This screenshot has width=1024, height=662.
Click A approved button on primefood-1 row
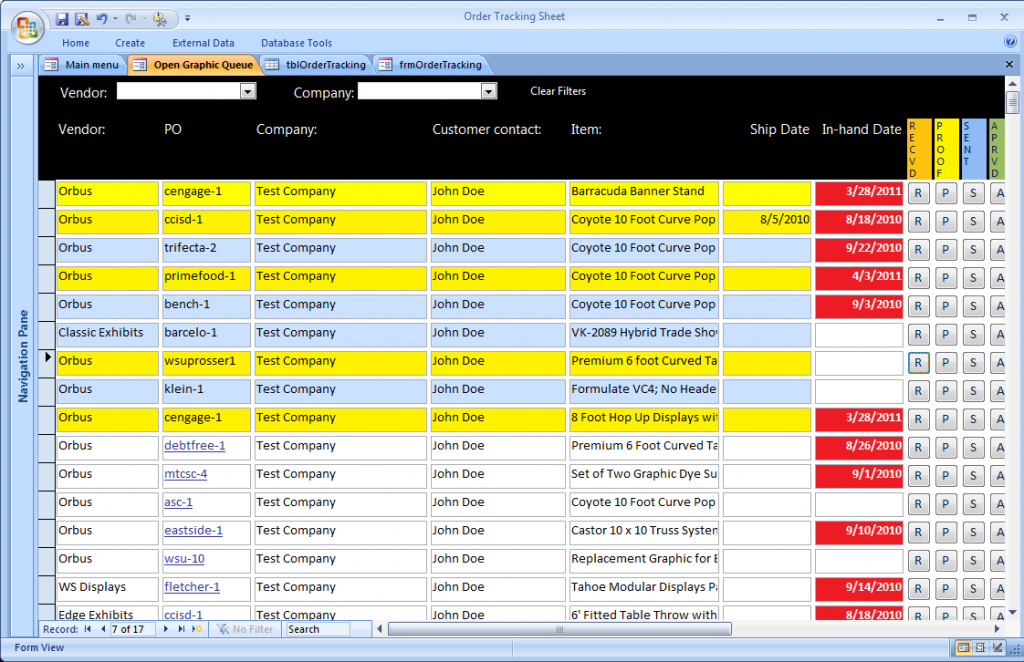click(998, 278)
